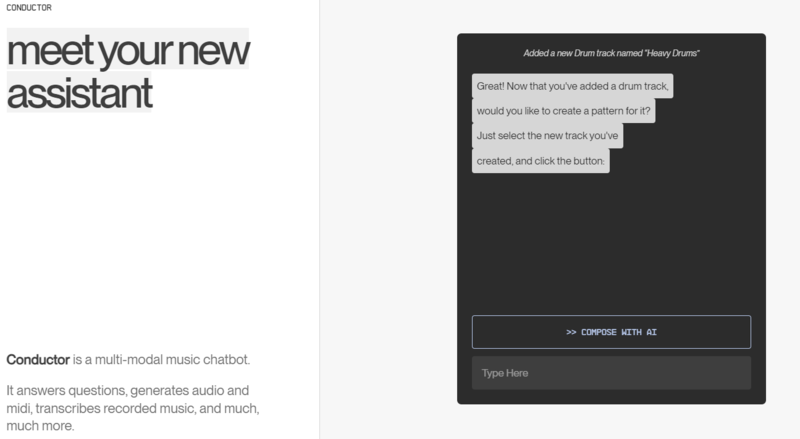
Task: Click the double-arrow symbol in the compose button
Action: click(x=571, y=332)
